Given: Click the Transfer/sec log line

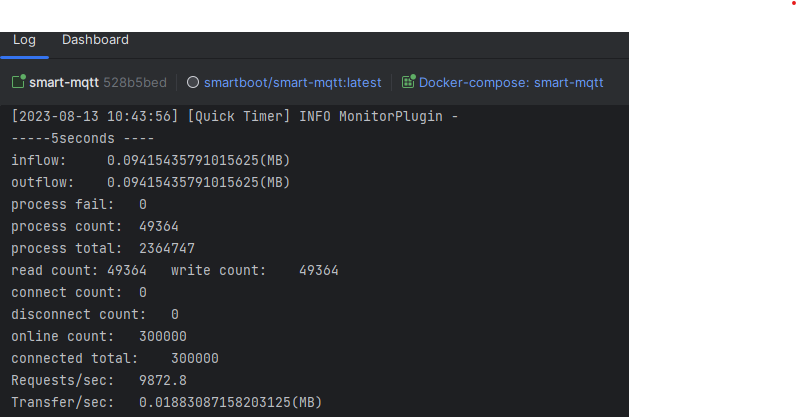Looking at the screenshot, I should [x=166, y=402].
